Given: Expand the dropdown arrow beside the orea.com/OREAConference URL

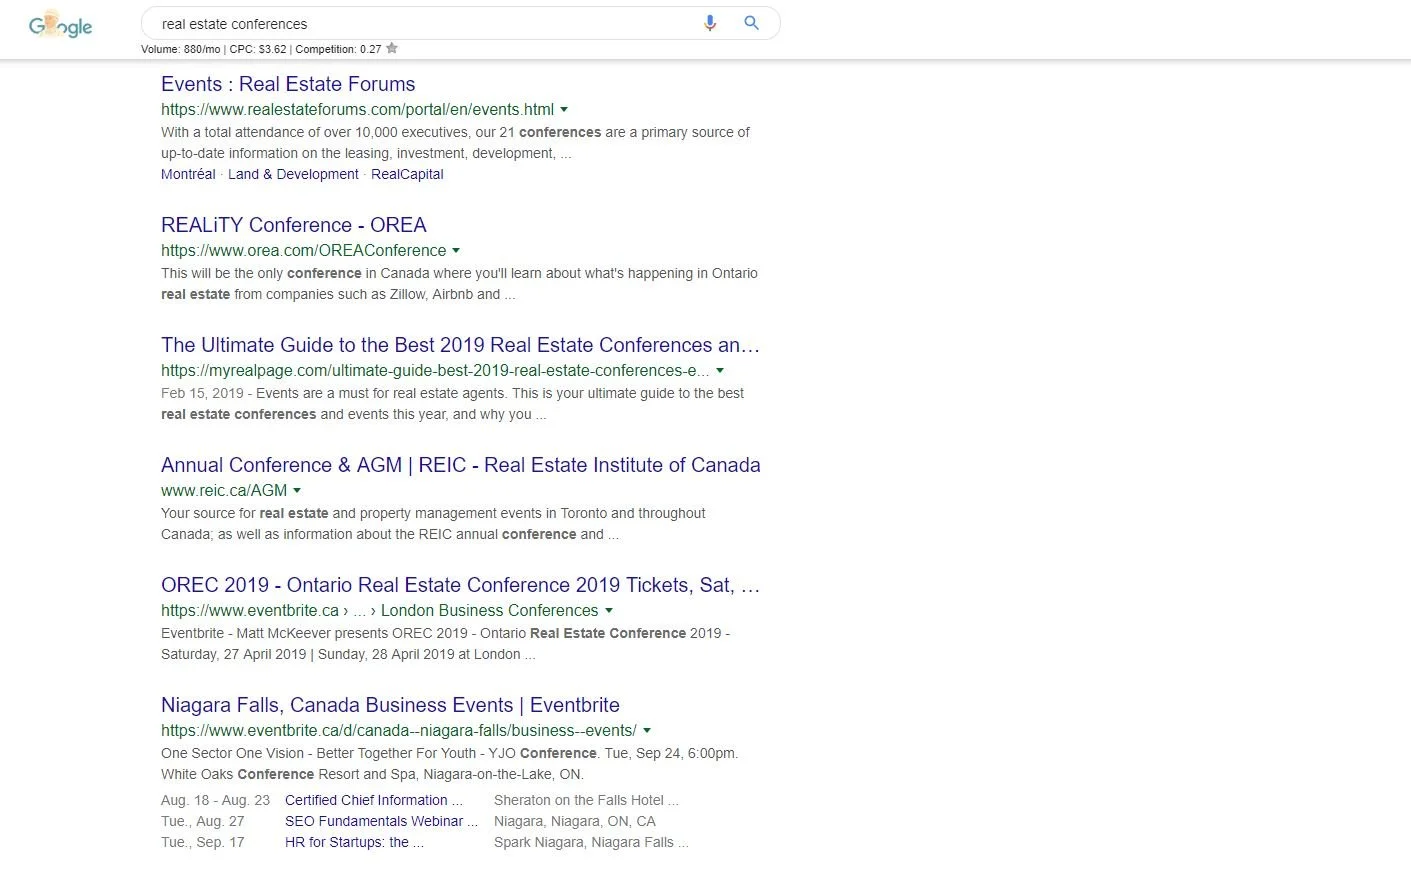Looking at the screenshot, I should pos(456,251).
